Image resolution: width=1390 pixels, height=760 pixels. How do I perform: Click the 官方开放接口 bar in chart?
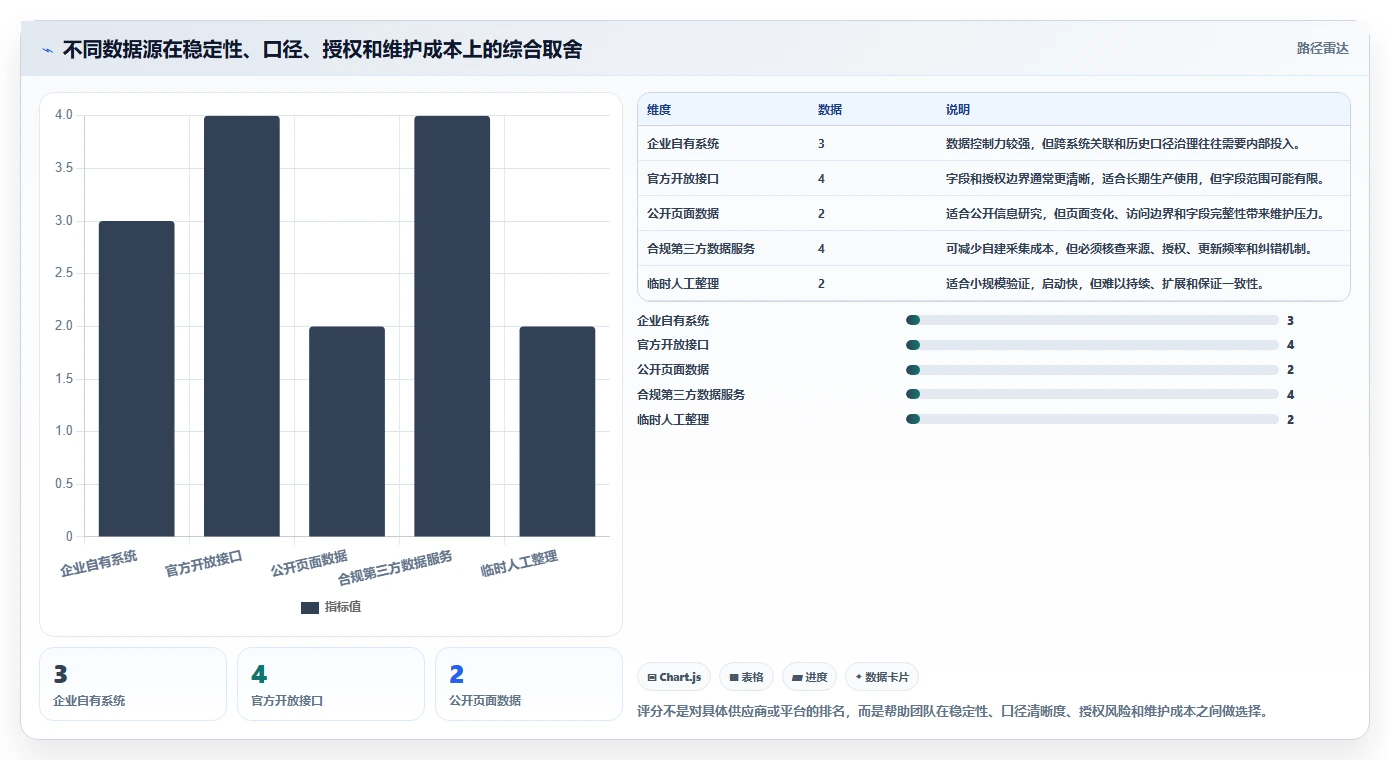click(242, 326)
